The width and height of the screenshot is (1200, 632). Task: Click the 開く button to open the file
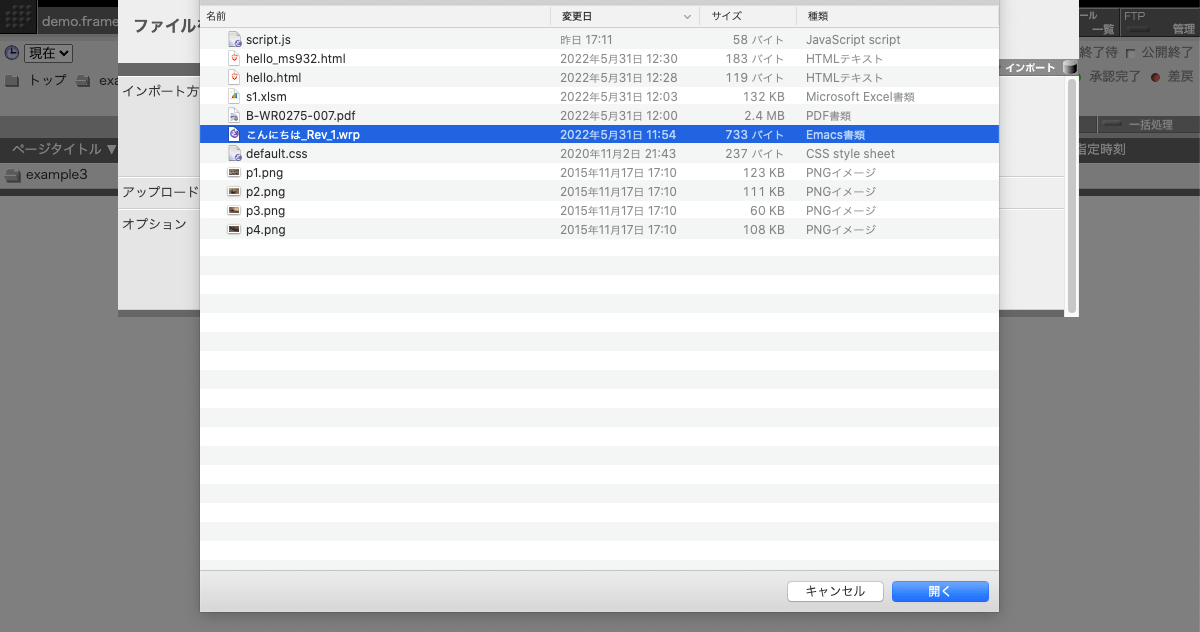(x=938, y=591)
